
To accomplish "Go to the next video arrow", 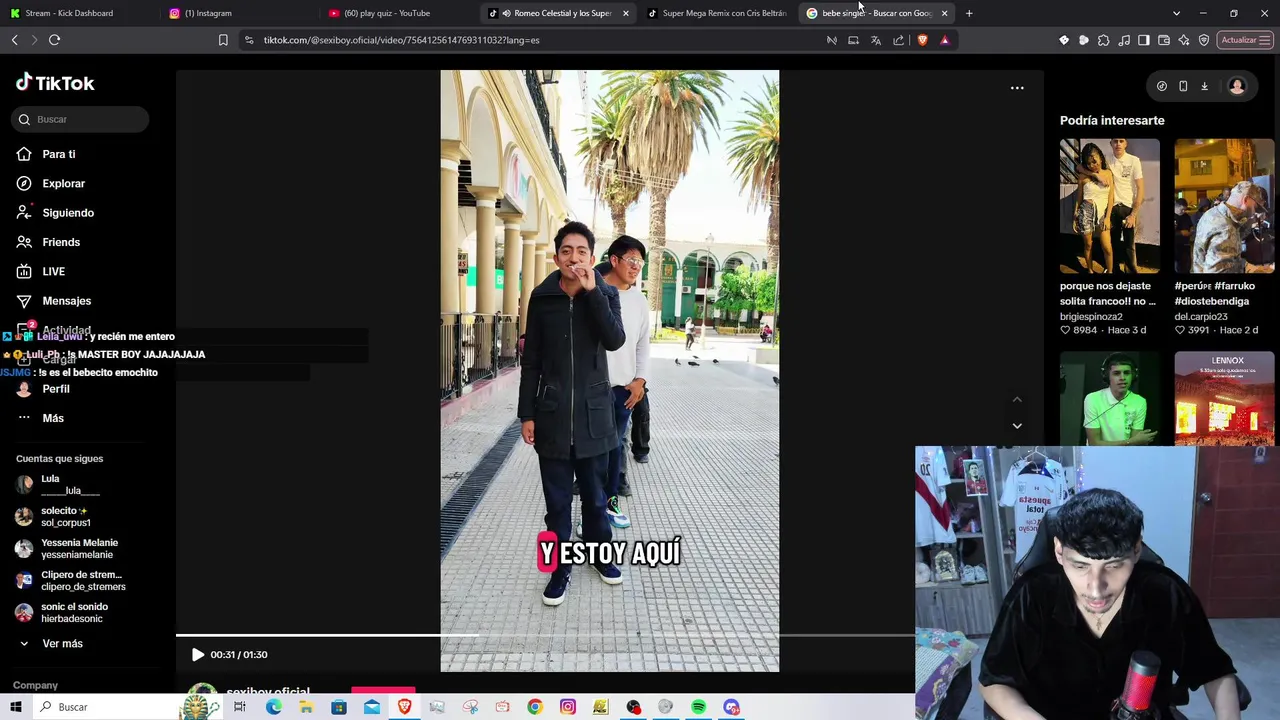I will click(1017, 426).
